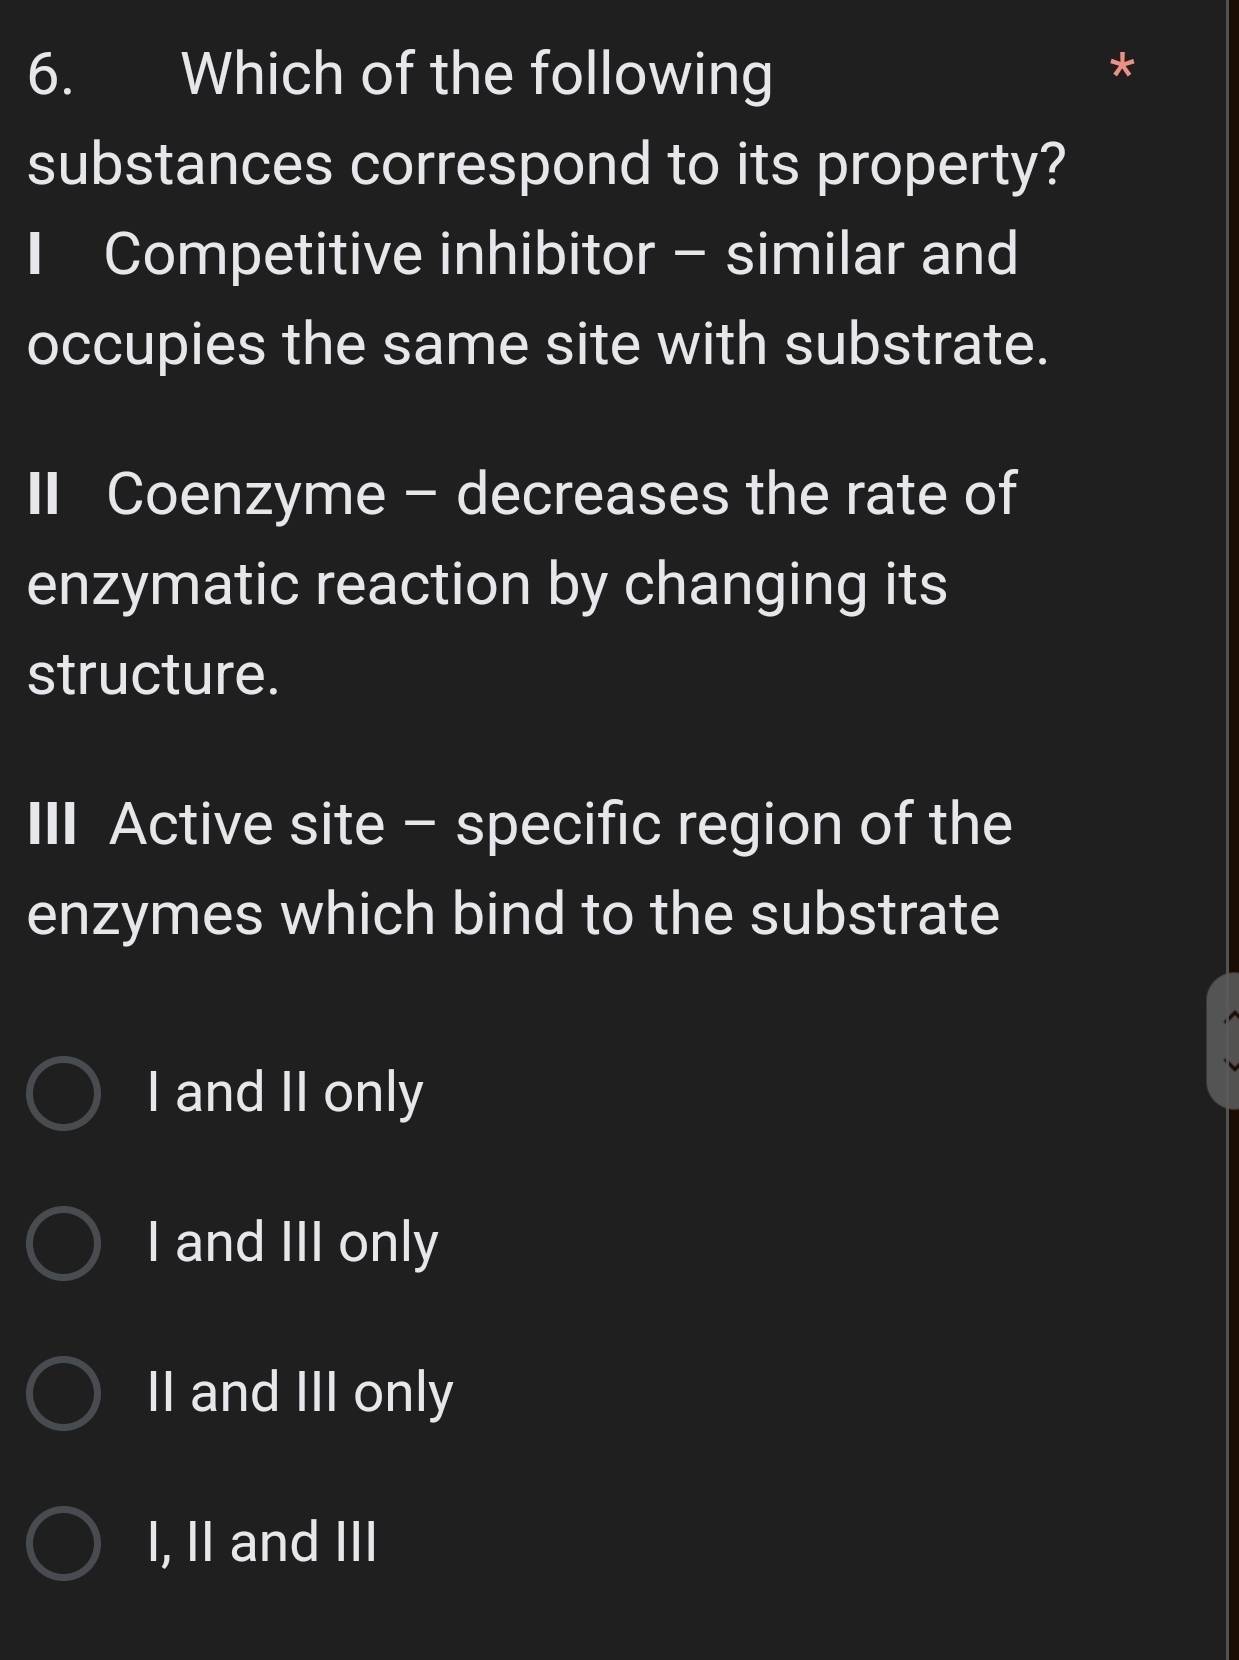Click the up chevron navigation arrow

pyautogui.click(x=1233, y=1015)
